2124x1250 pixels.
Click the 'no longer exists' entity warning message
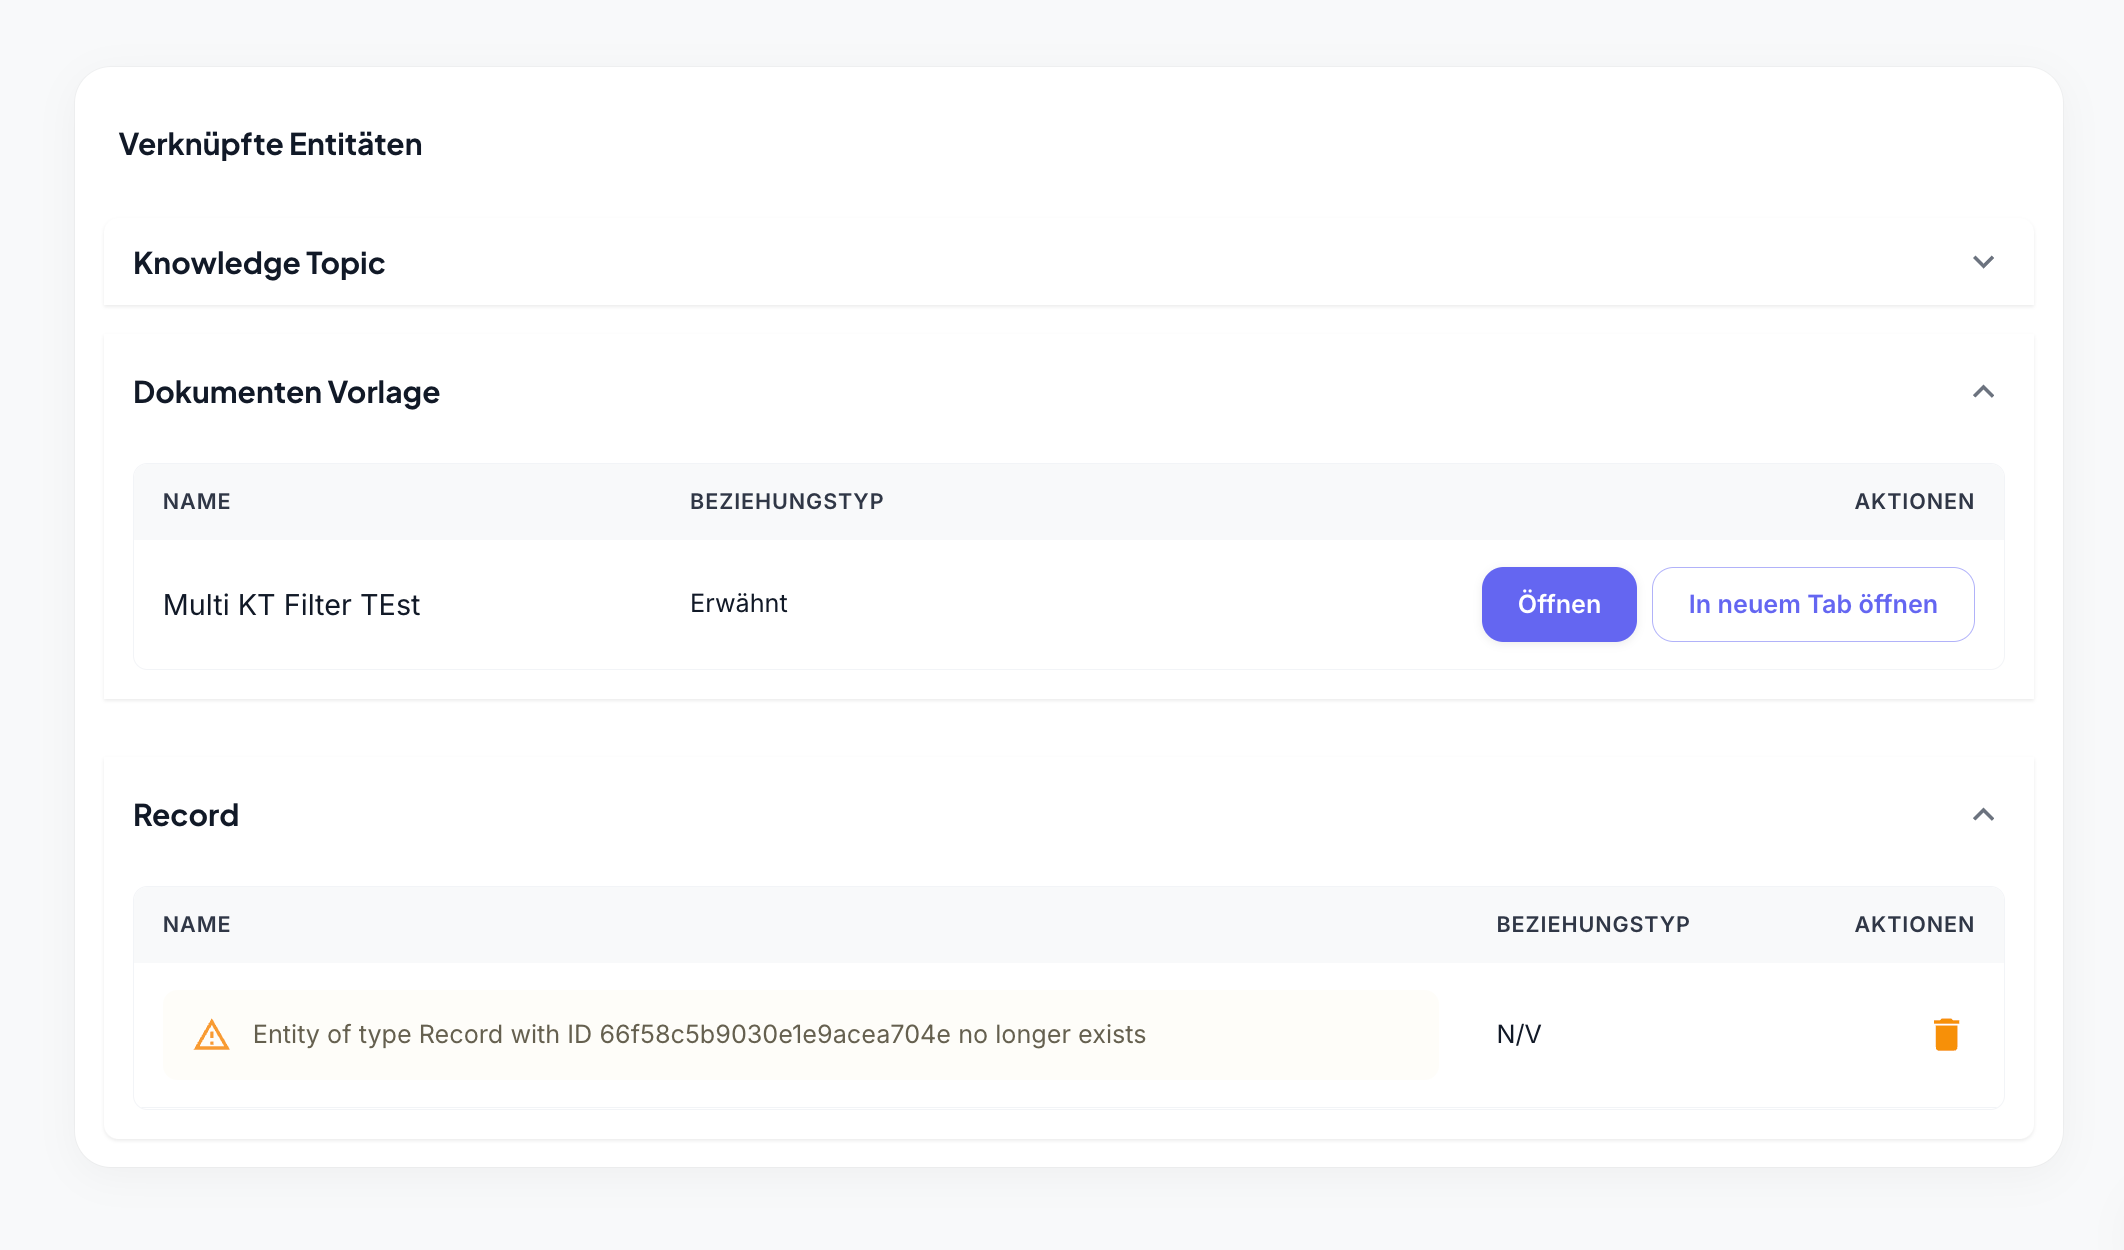click(x=699, y=1034)
